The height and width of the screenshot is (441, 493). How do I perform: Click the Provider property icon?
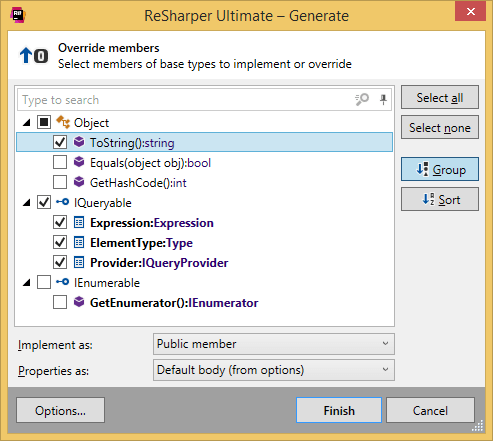click(x=79, y=262)
